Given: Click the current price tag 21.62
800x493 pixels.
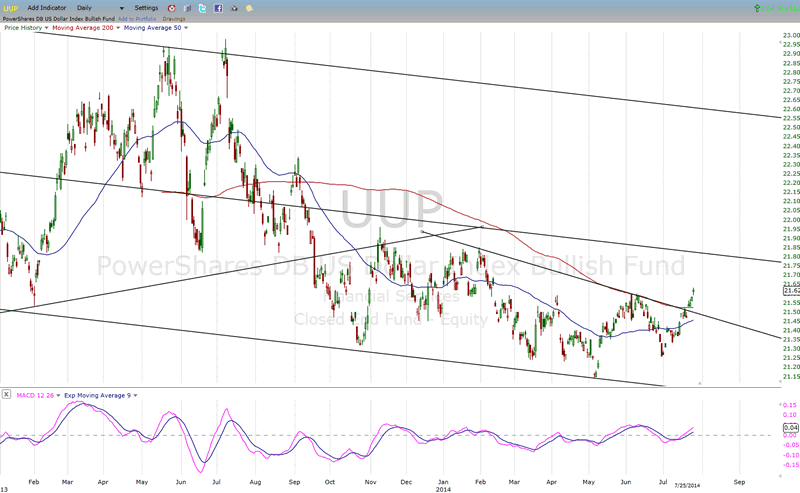Looking at the screenshot, I should [791, 291].
